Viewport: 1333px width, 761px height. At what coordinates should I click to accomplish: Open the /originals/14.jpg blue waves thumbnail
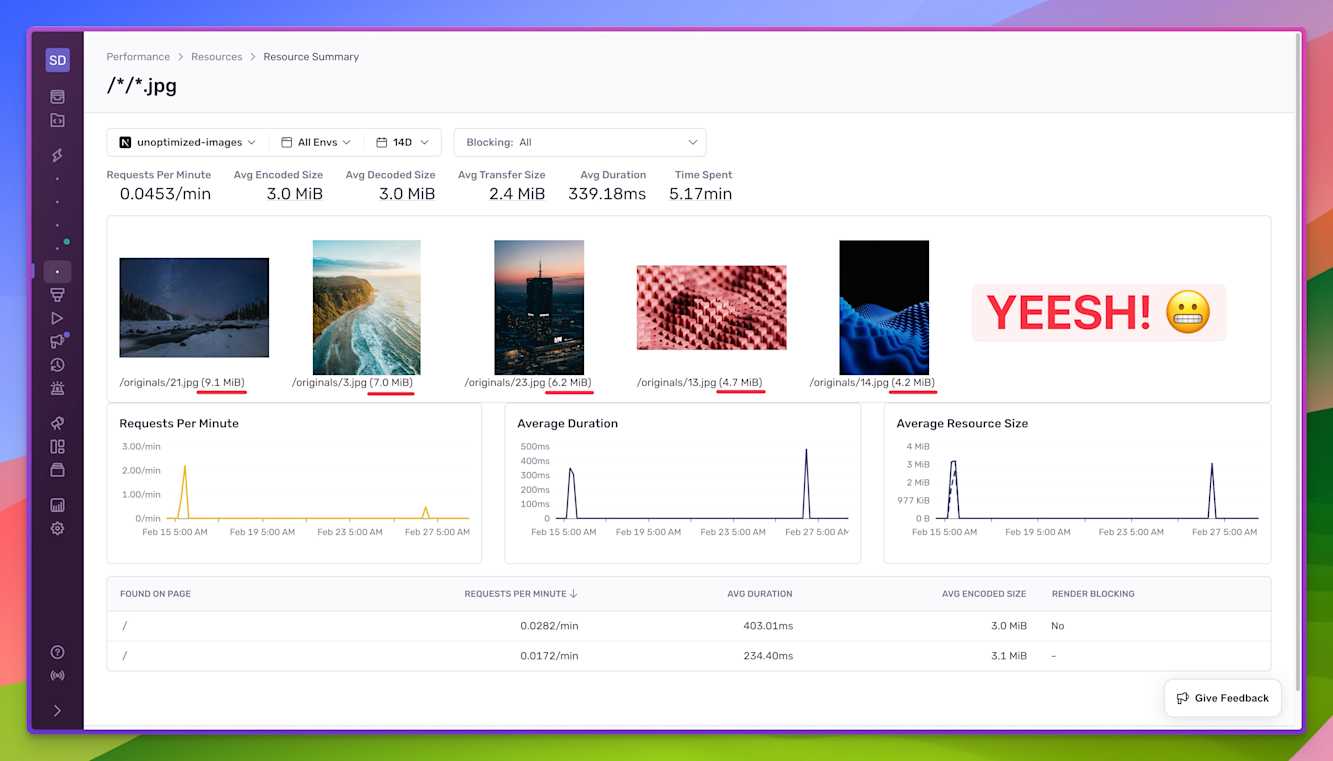[884, 307]
